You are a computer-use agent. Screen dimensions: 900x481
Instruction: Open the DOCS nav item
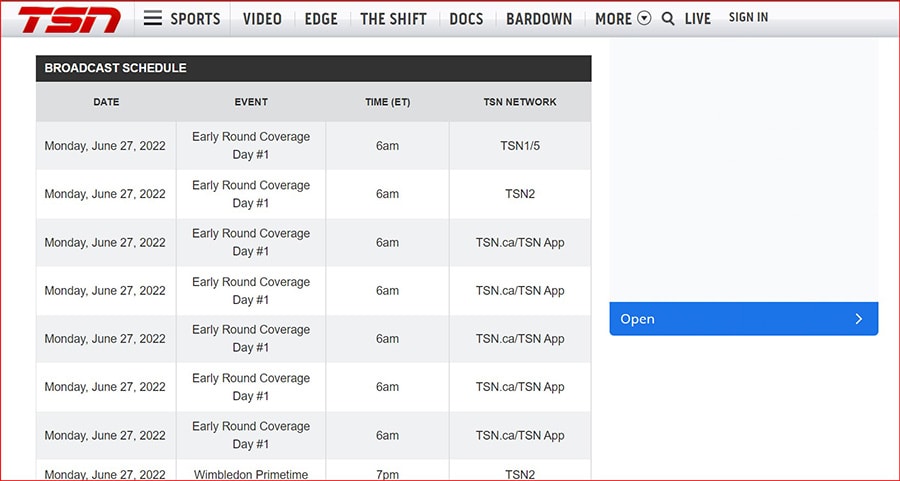pyautogui.click(x=466, y=19)
